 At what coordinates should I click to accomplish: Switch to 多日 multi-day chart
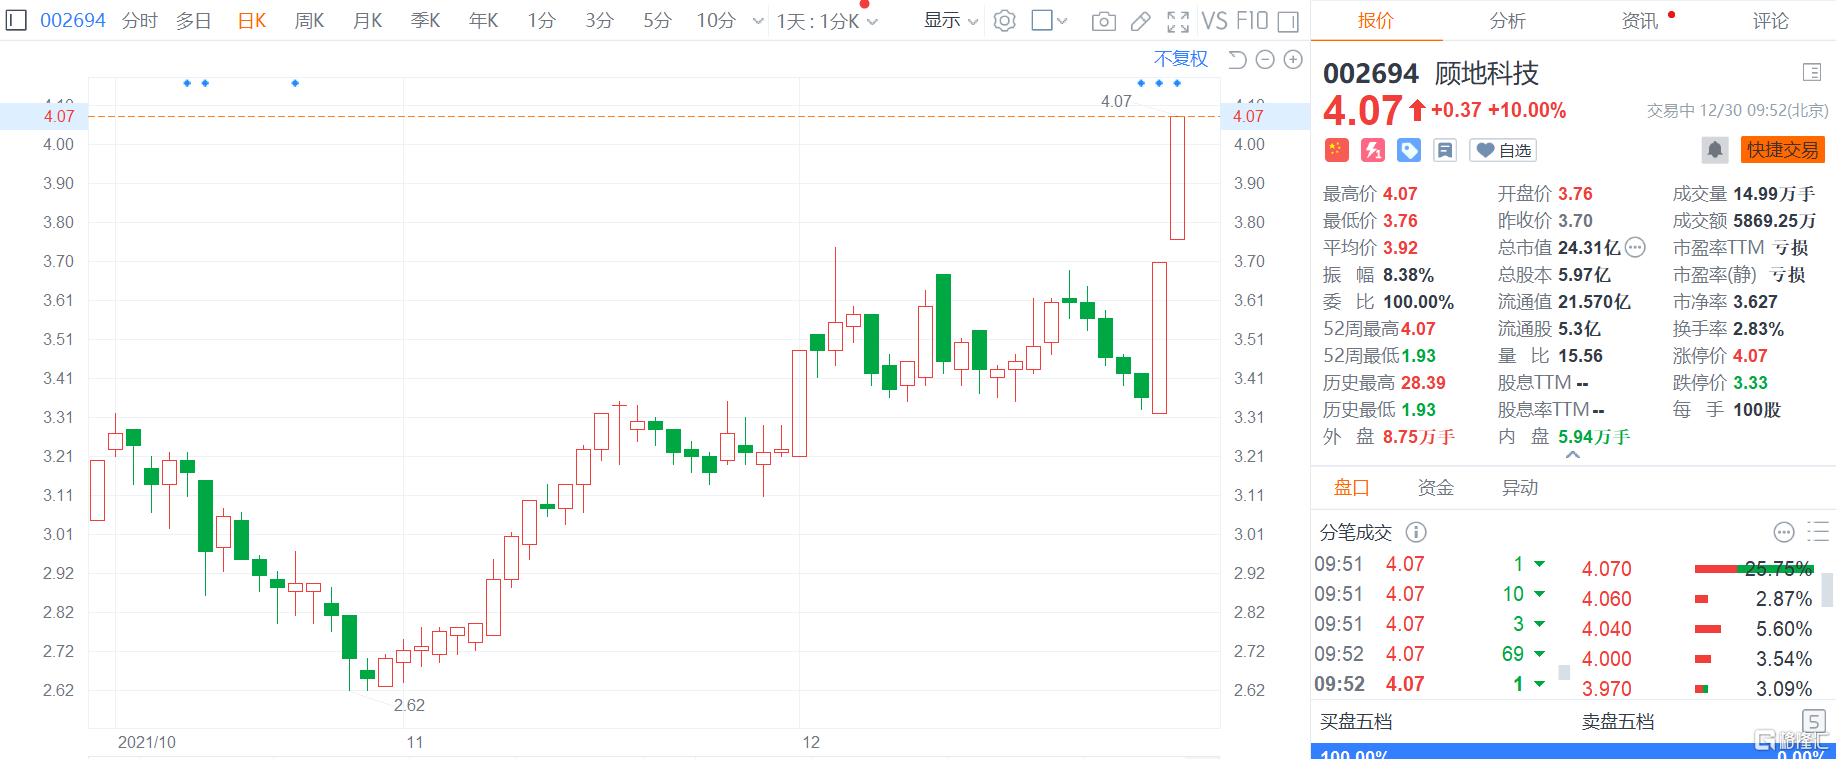(193, 21)
